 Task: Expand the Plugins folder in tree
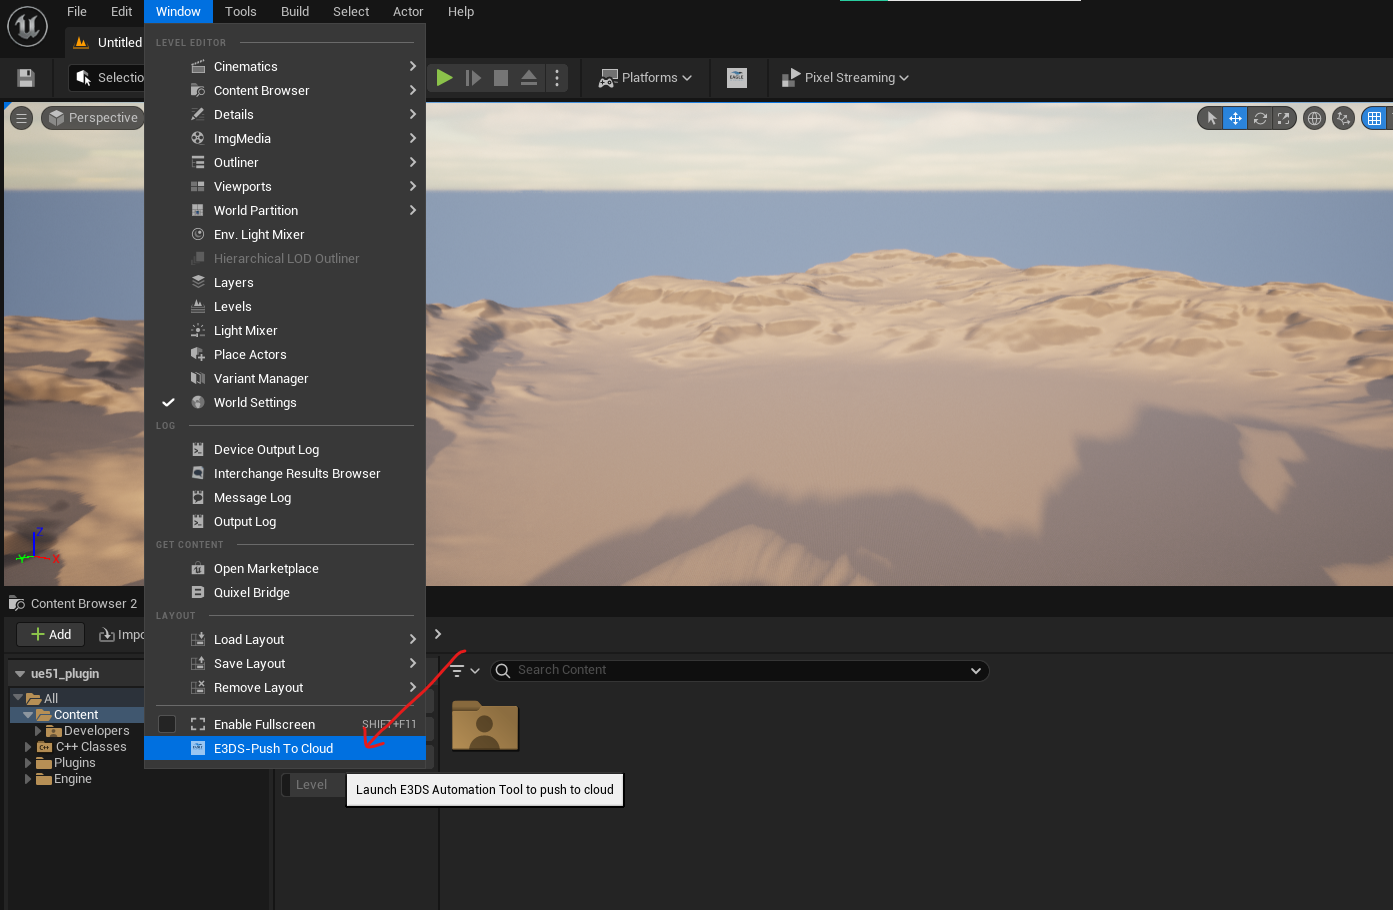28,763
